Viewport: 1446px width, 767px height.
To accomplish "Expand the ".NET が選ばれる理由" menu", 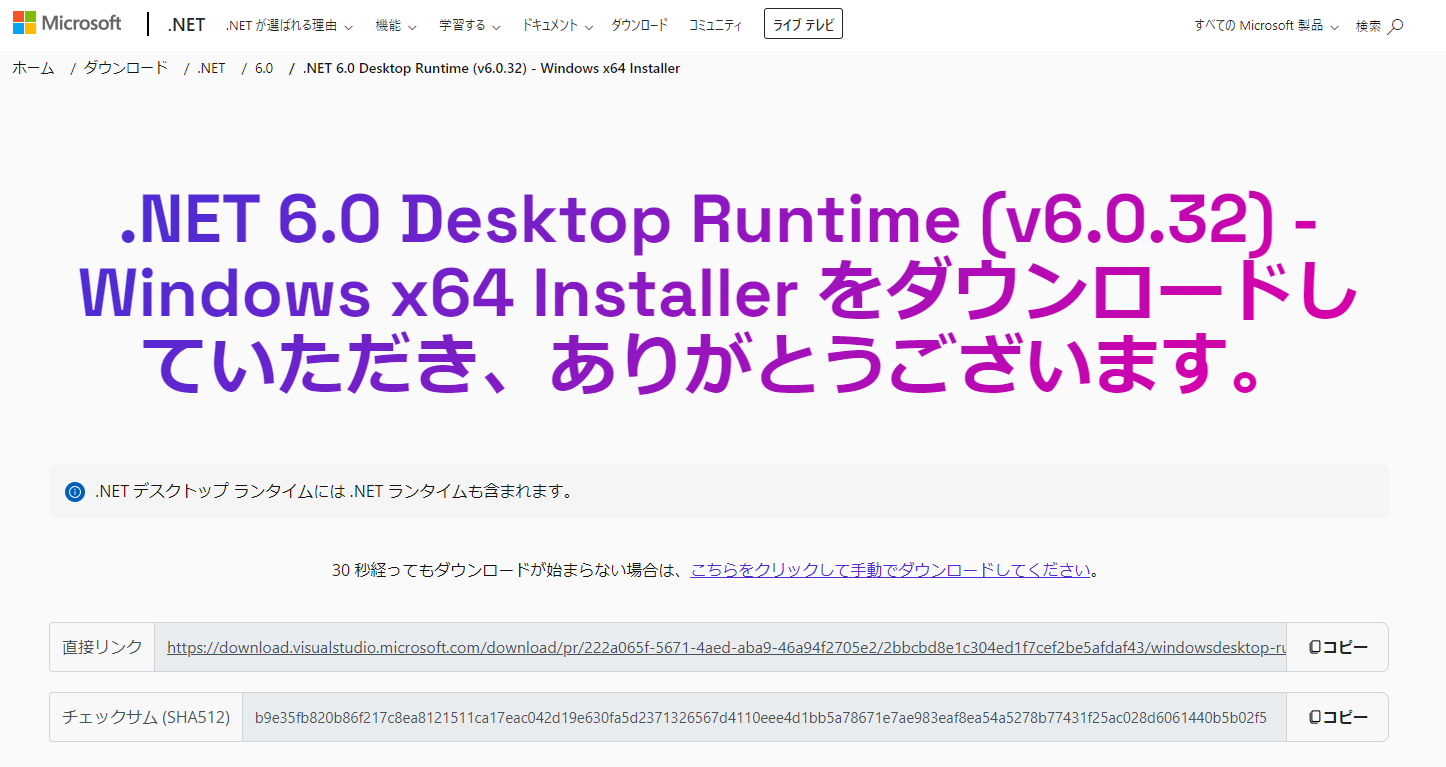I will tap(289, 26).
